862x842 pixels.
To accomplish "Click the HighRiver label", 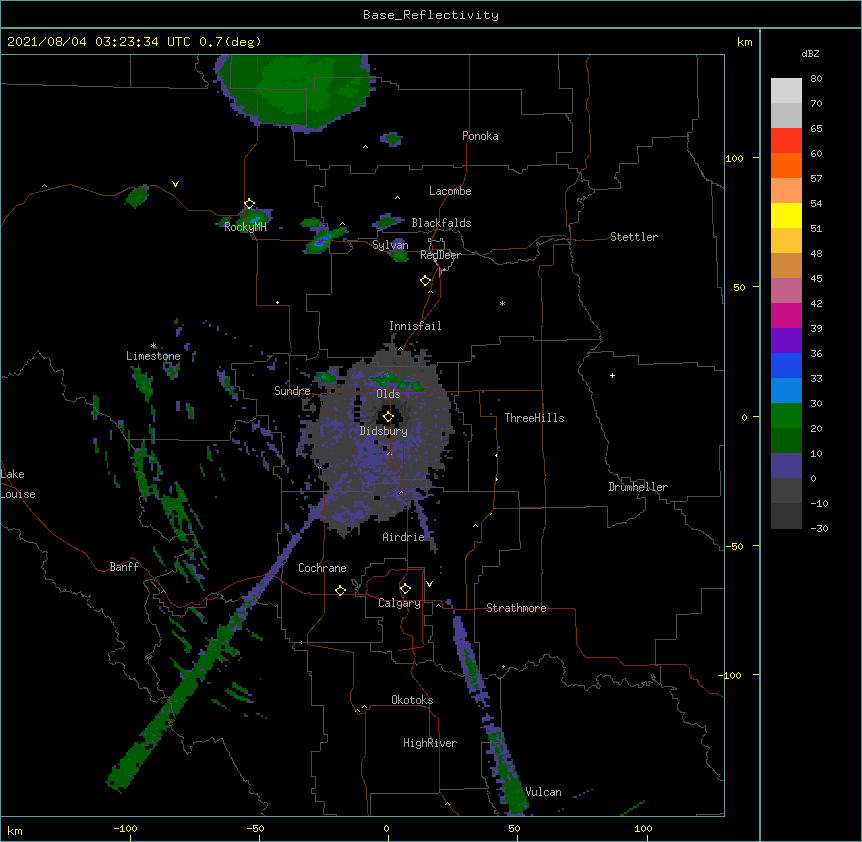I will click(430, 743).
